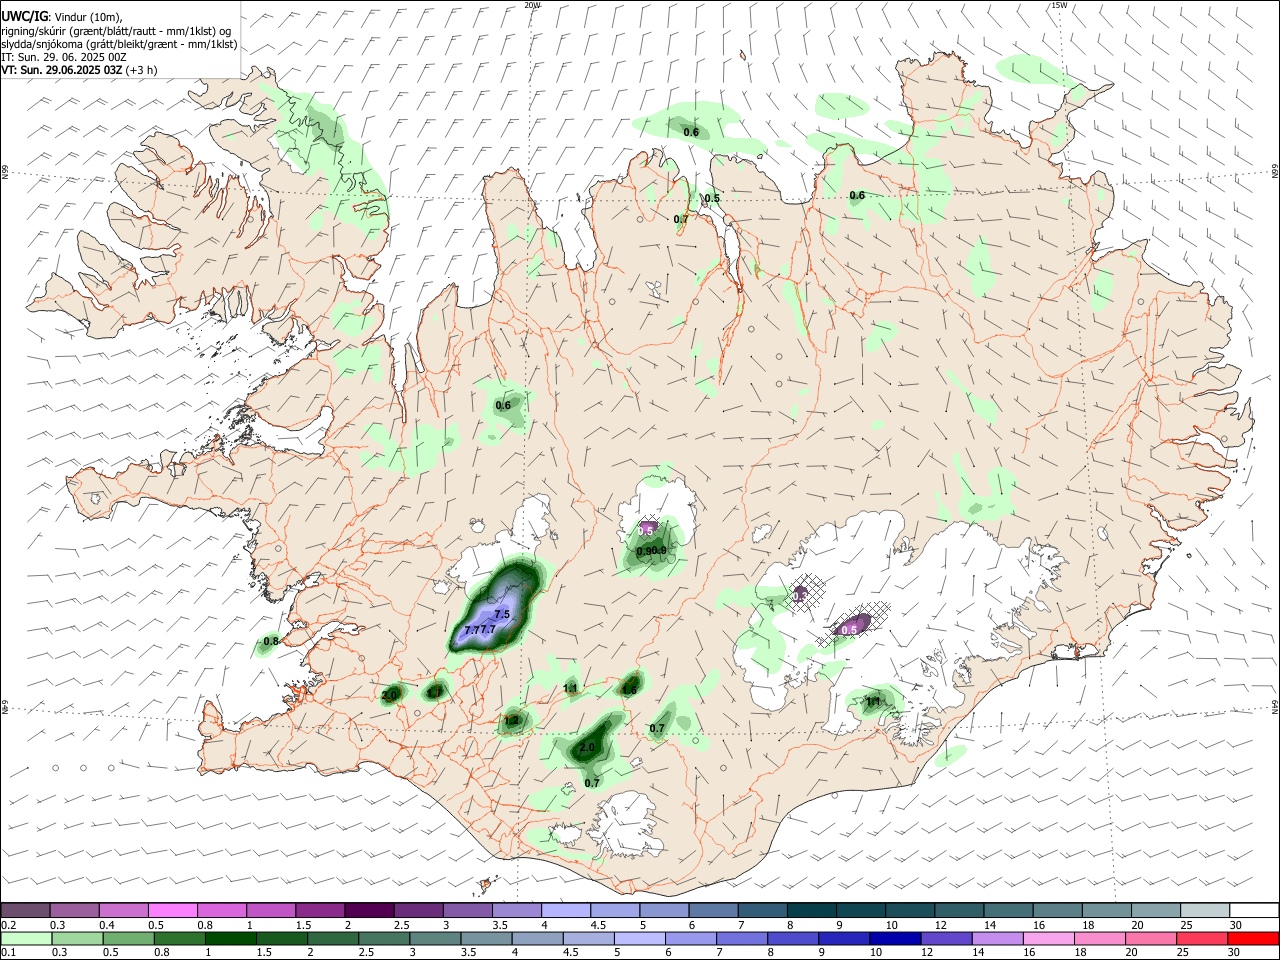Click the 0.6 value in the western highlands
The width and height of the screenshot is (1280, 960).
tap(503, 405)
